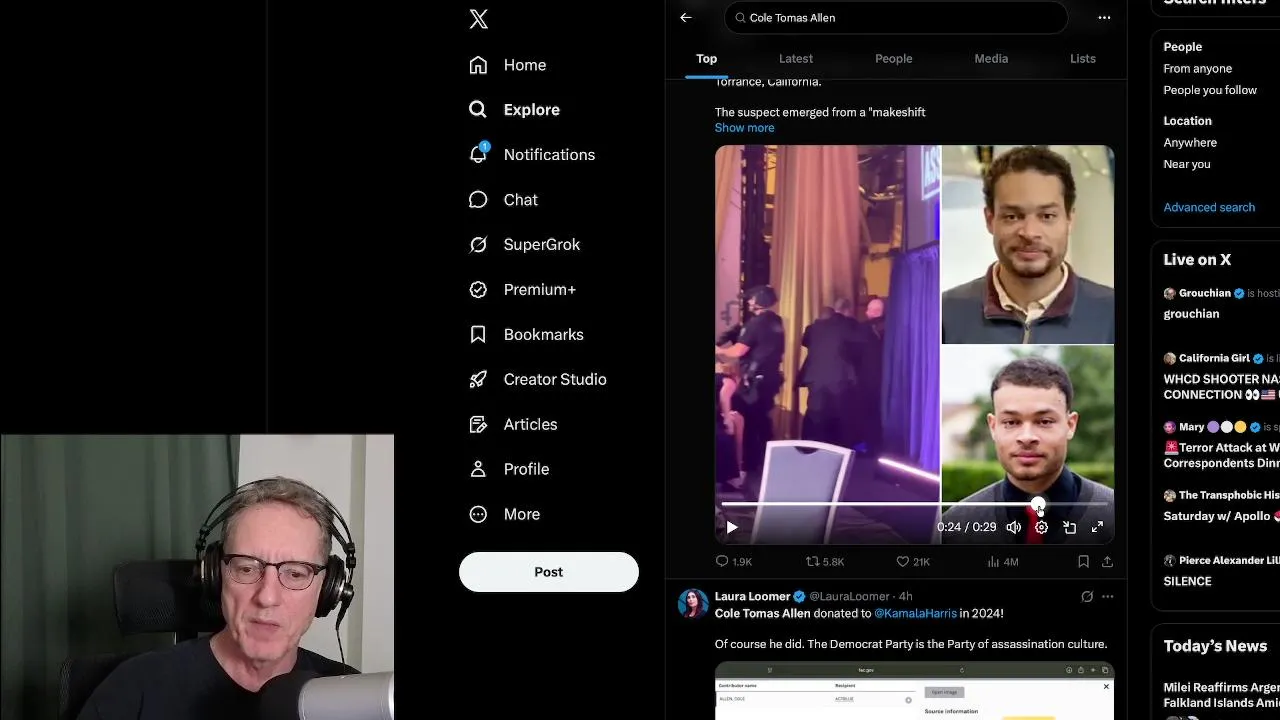Open the More circle icon
The width and height of the screenshot is (1280, 720).
click(x=478, y=514)
